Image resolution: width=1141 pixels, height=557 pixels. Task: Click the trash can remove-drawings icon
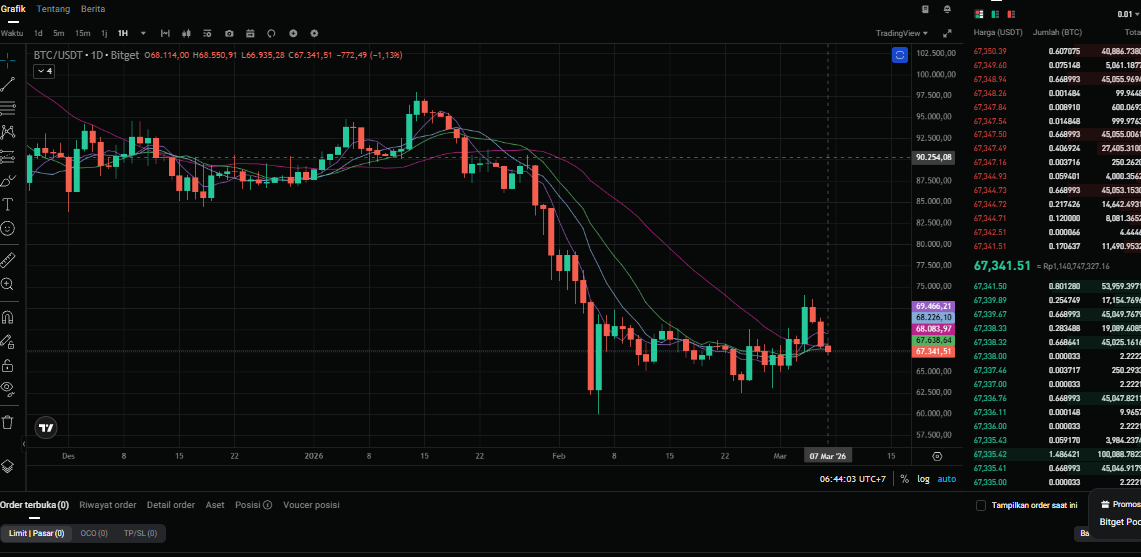[7, 422]
